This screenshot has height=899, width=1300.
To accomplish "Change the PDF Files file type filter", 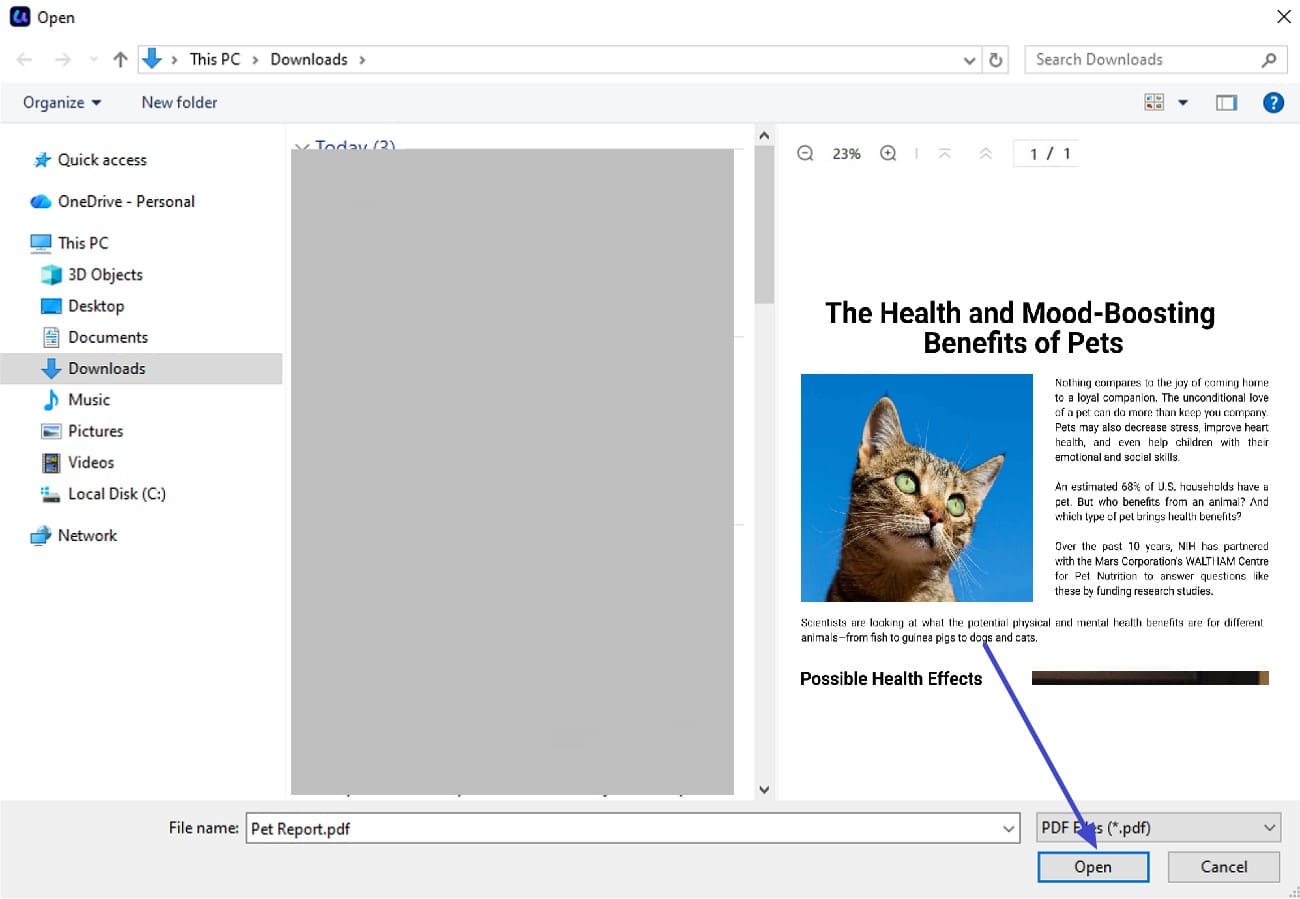I will tap(1156, 827).
